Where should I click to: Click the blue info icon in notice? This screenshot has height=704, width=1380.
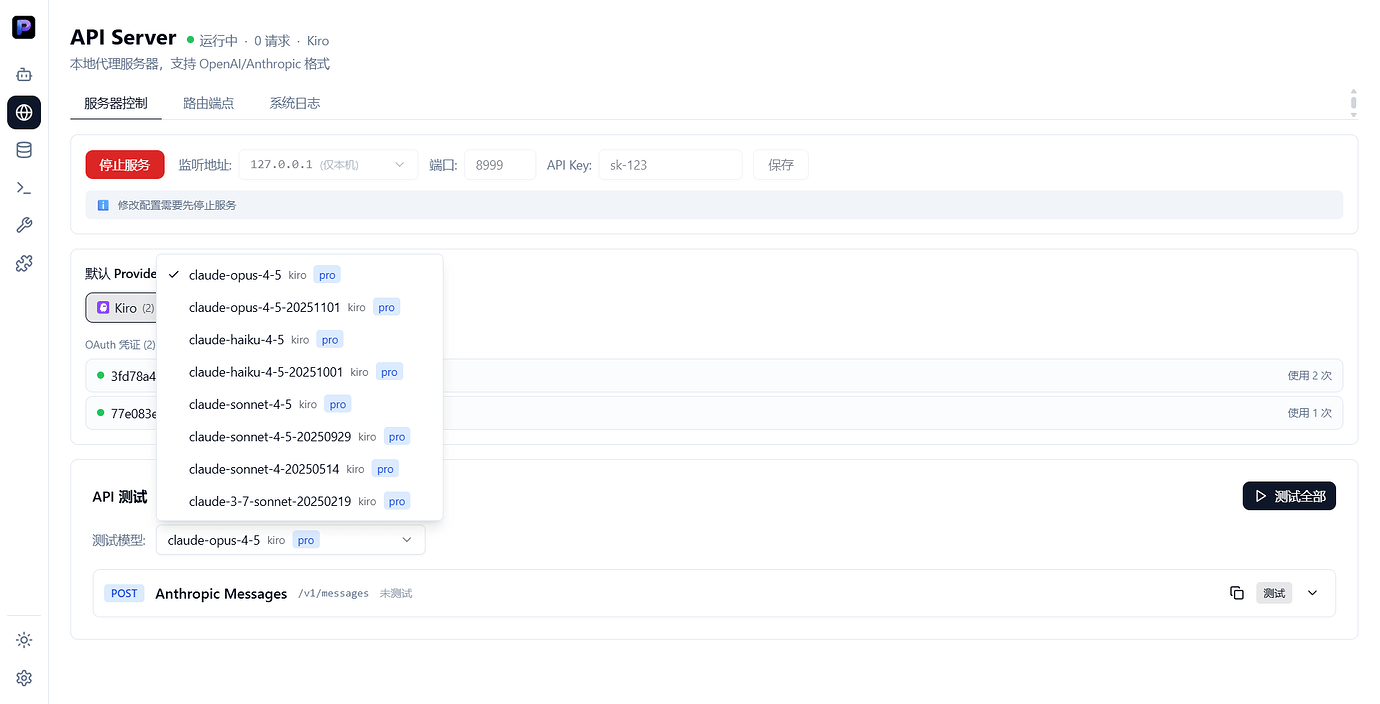(x=103, y=205)
